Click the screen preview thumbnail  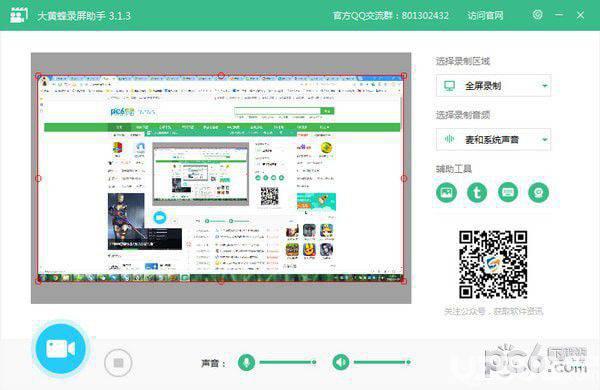[221, 178]
